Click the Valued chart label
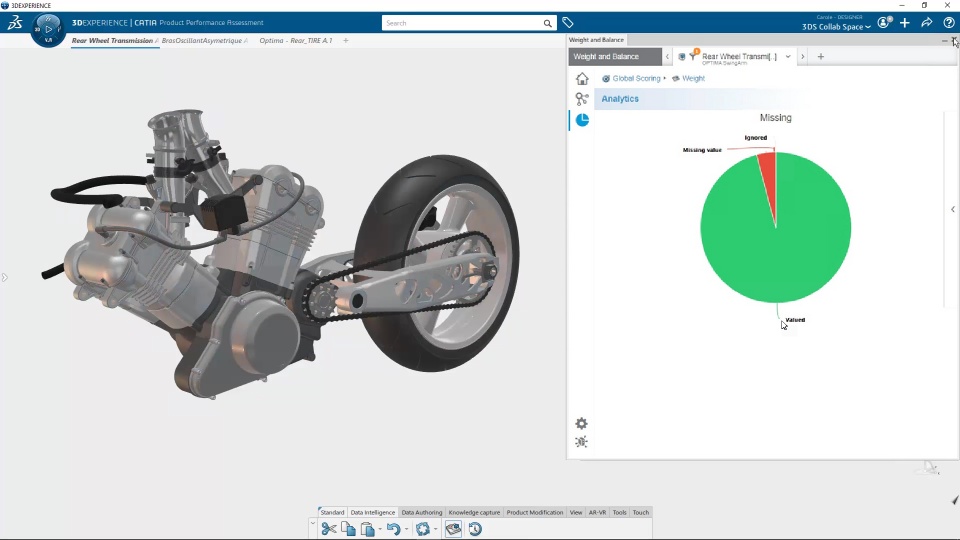Image resolution: width=960 pixels, height=540 pixels. point(795,320)
